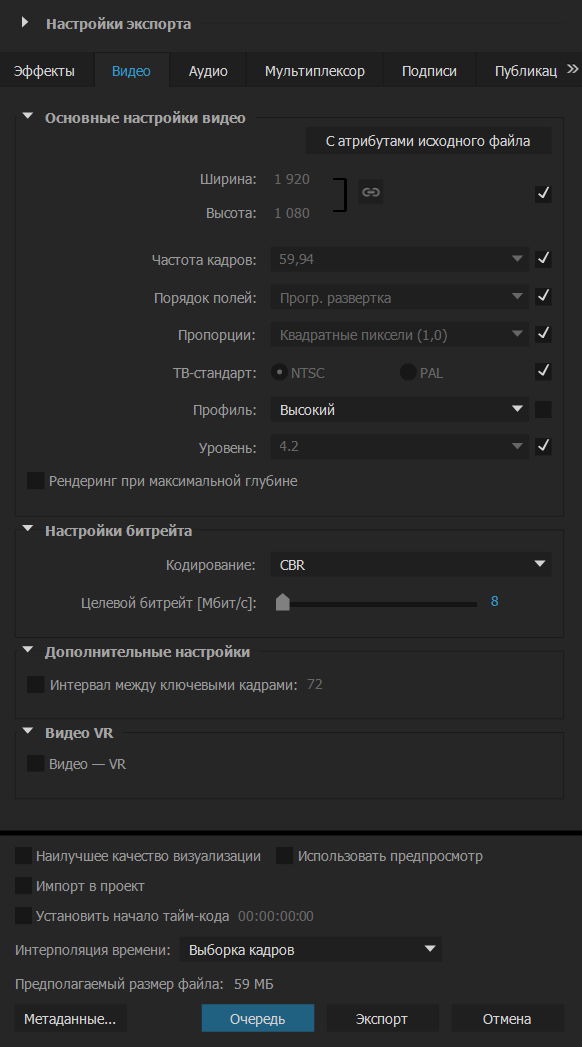Show more tabs with the double-chevron icon
Screen dimensions: 582x1047
coord(572,69)
